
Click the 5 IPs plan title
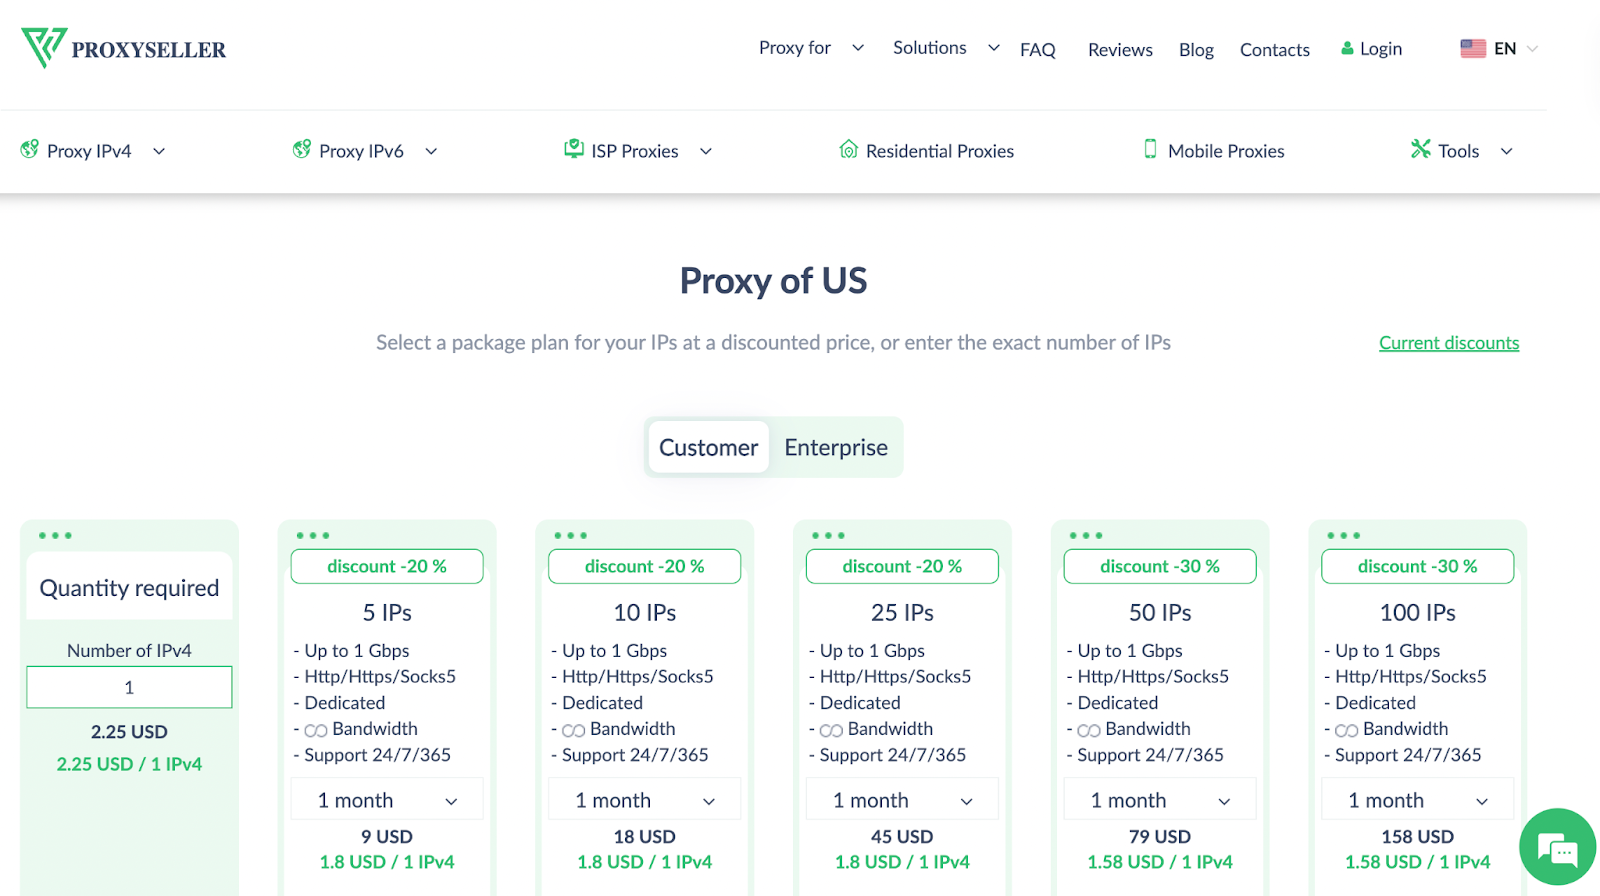coord(387,612)
